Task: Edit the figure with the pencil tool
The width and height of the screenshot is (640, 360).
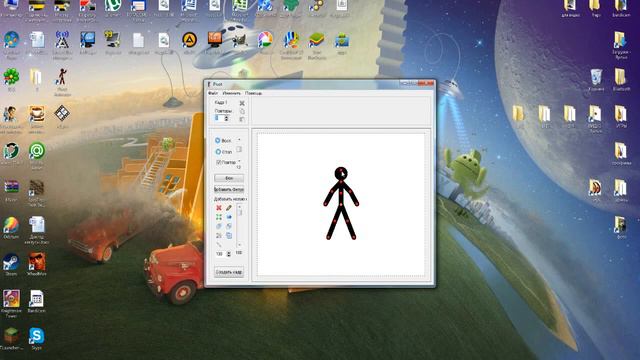Action: pyautogui.click(x=229, y=208)
